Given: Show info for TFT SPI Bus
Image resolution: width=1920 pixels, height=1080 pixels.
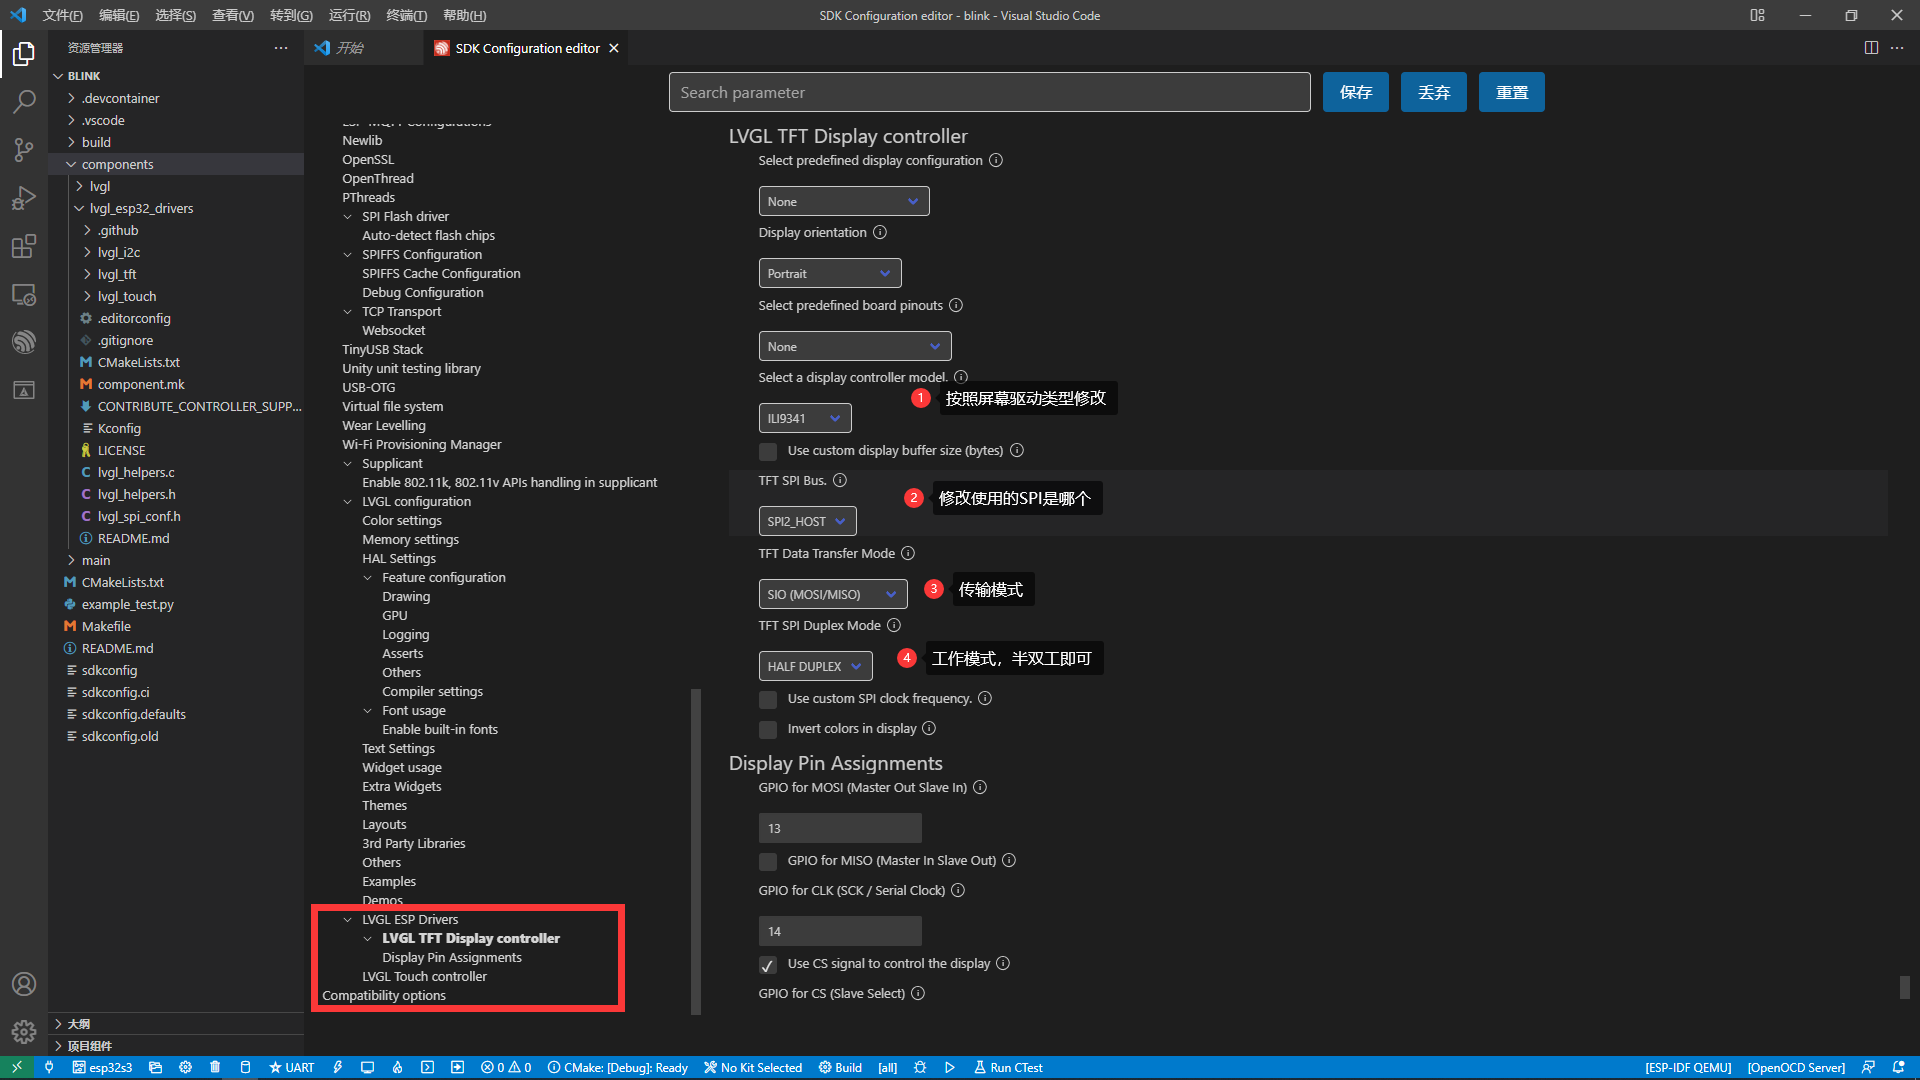Looking at the screenshot, I should [840, 481].
